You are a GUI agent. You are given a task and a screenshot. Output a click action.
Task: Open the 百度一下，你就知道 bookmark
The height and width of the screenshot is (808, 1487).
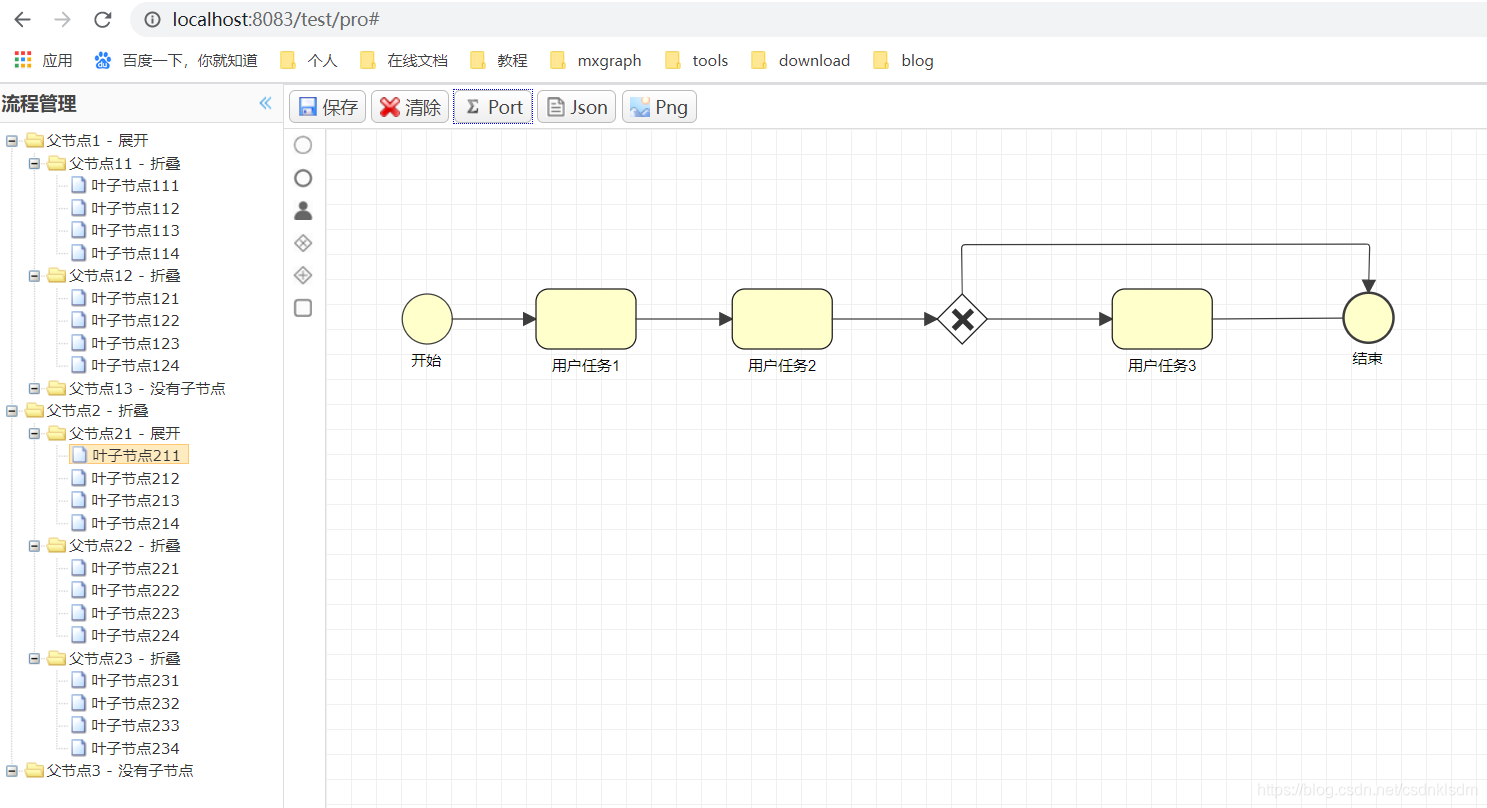tap(176, 60)
